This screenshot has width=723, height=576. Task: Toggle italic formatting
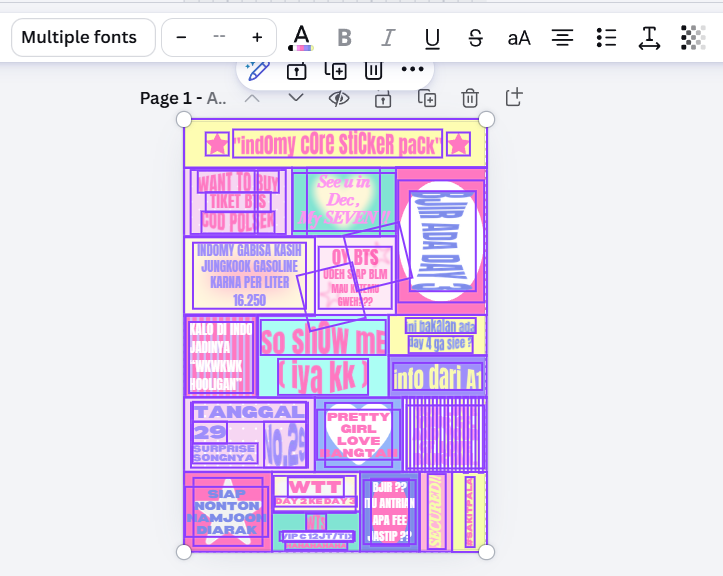pos(388,38)
